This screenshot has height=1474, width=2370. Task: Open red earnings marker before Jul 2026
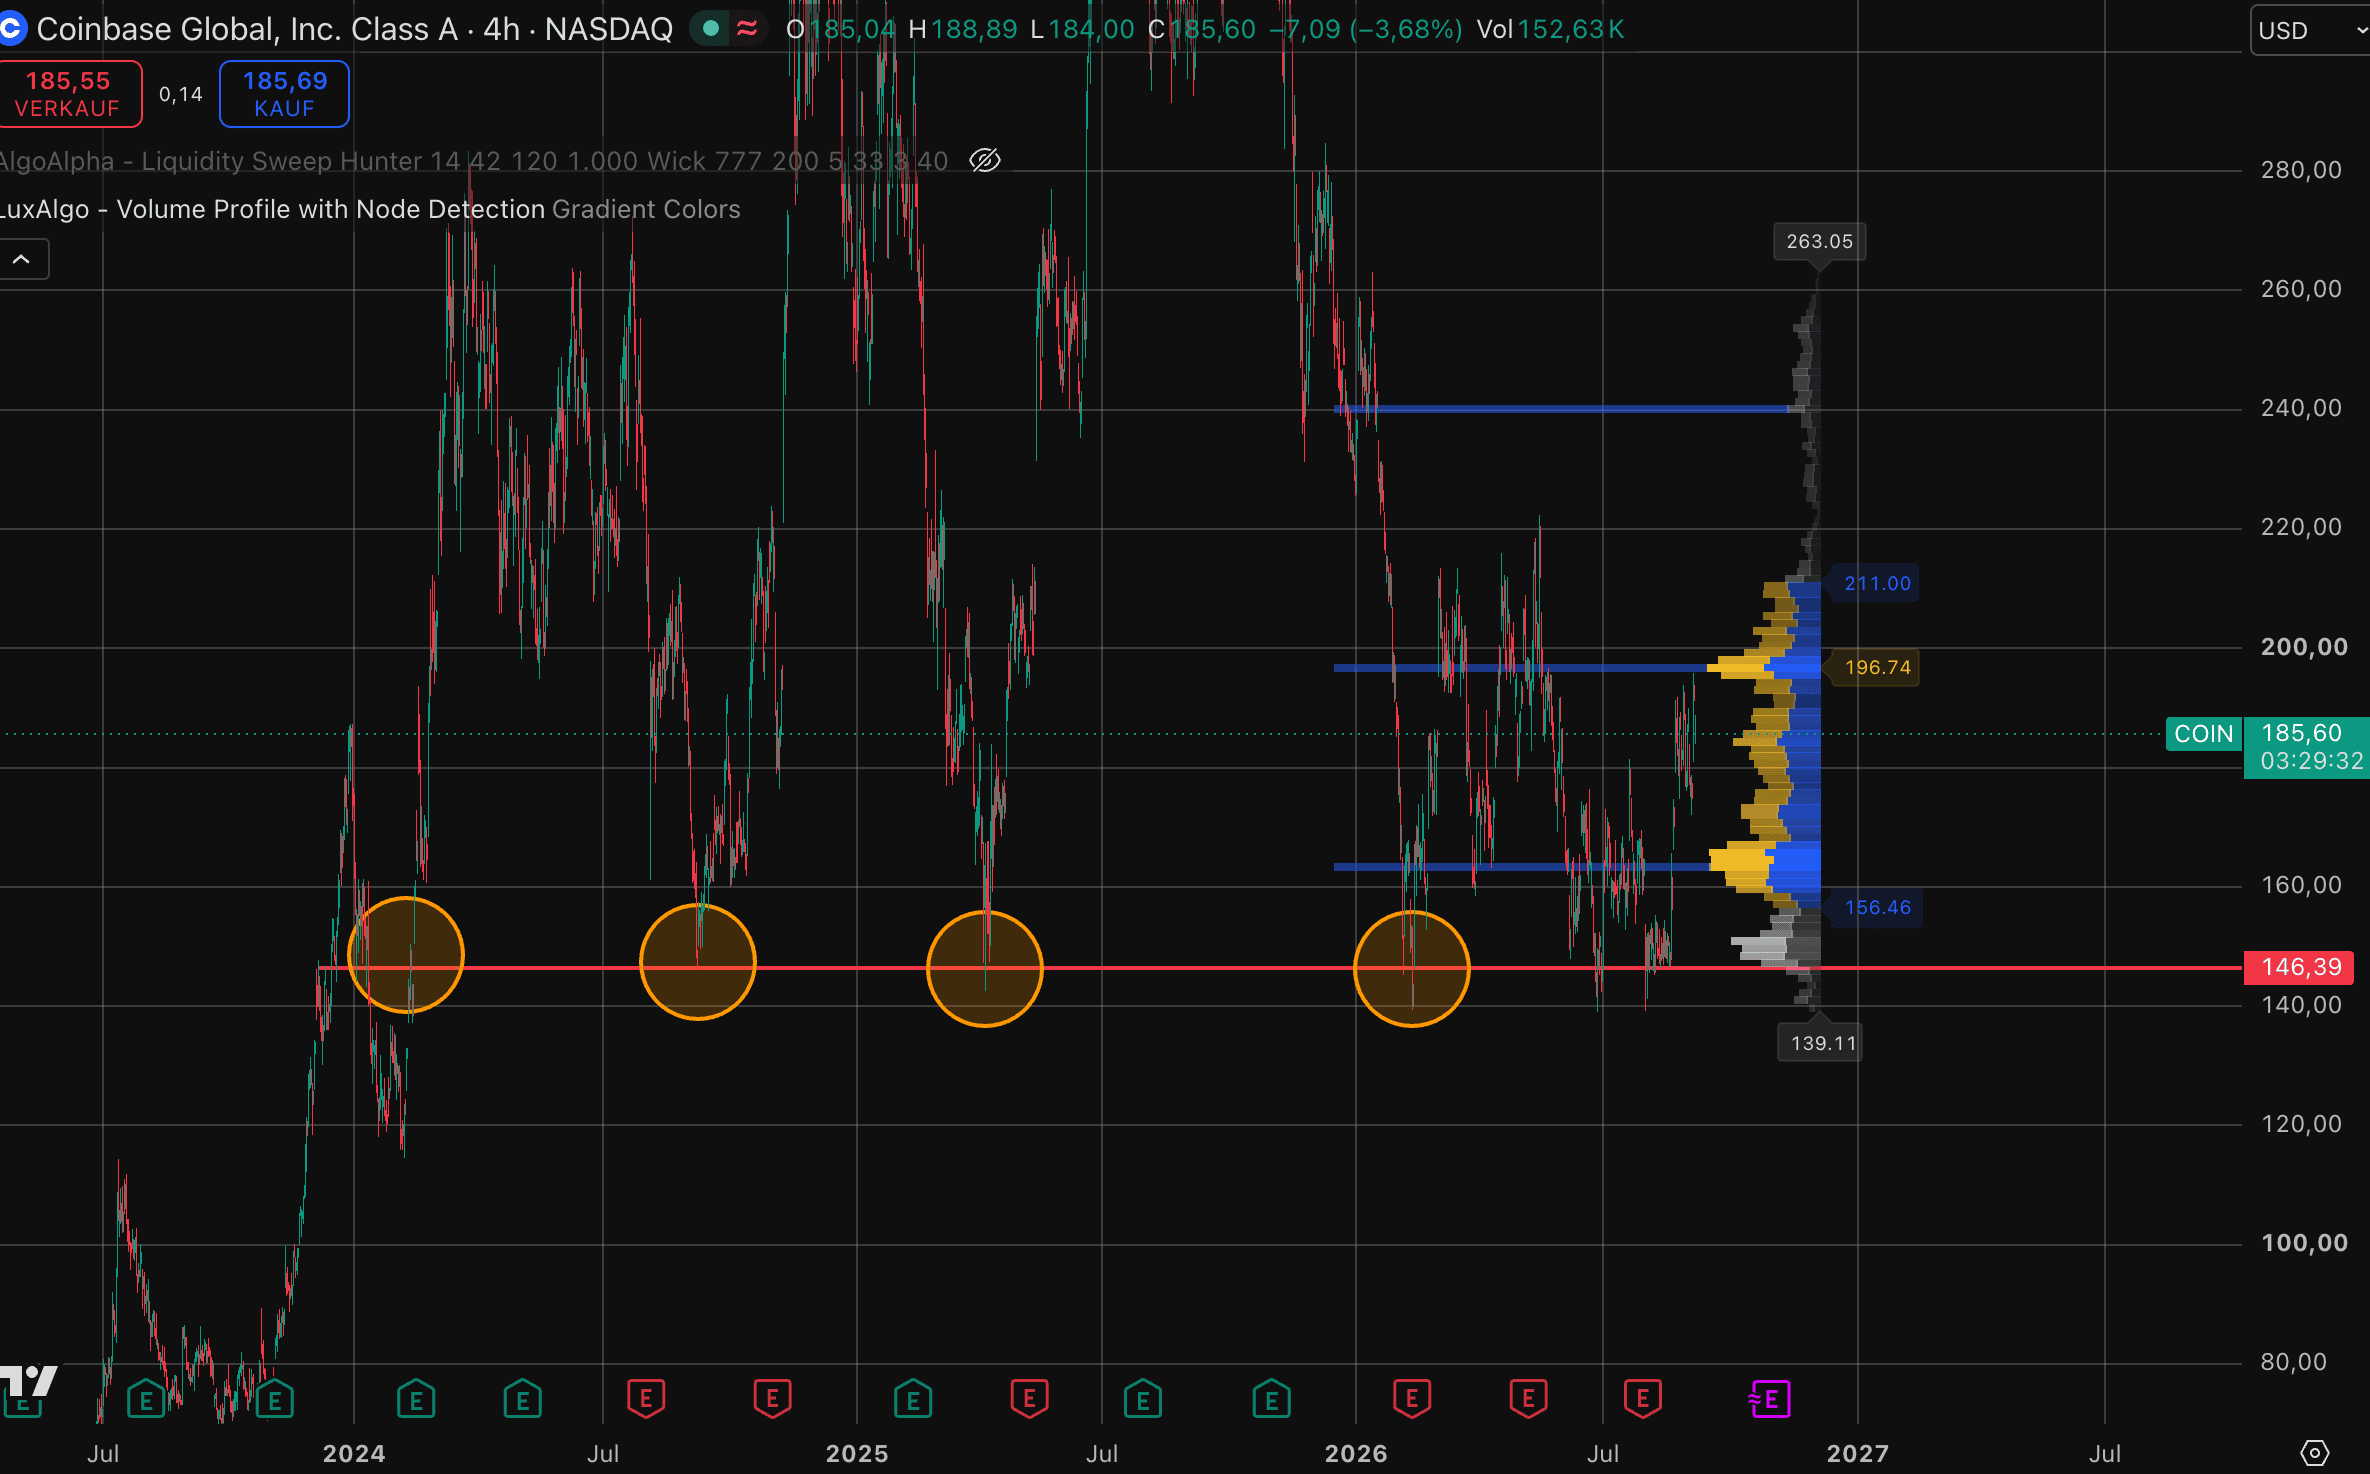click(x=1528, y=1399)
